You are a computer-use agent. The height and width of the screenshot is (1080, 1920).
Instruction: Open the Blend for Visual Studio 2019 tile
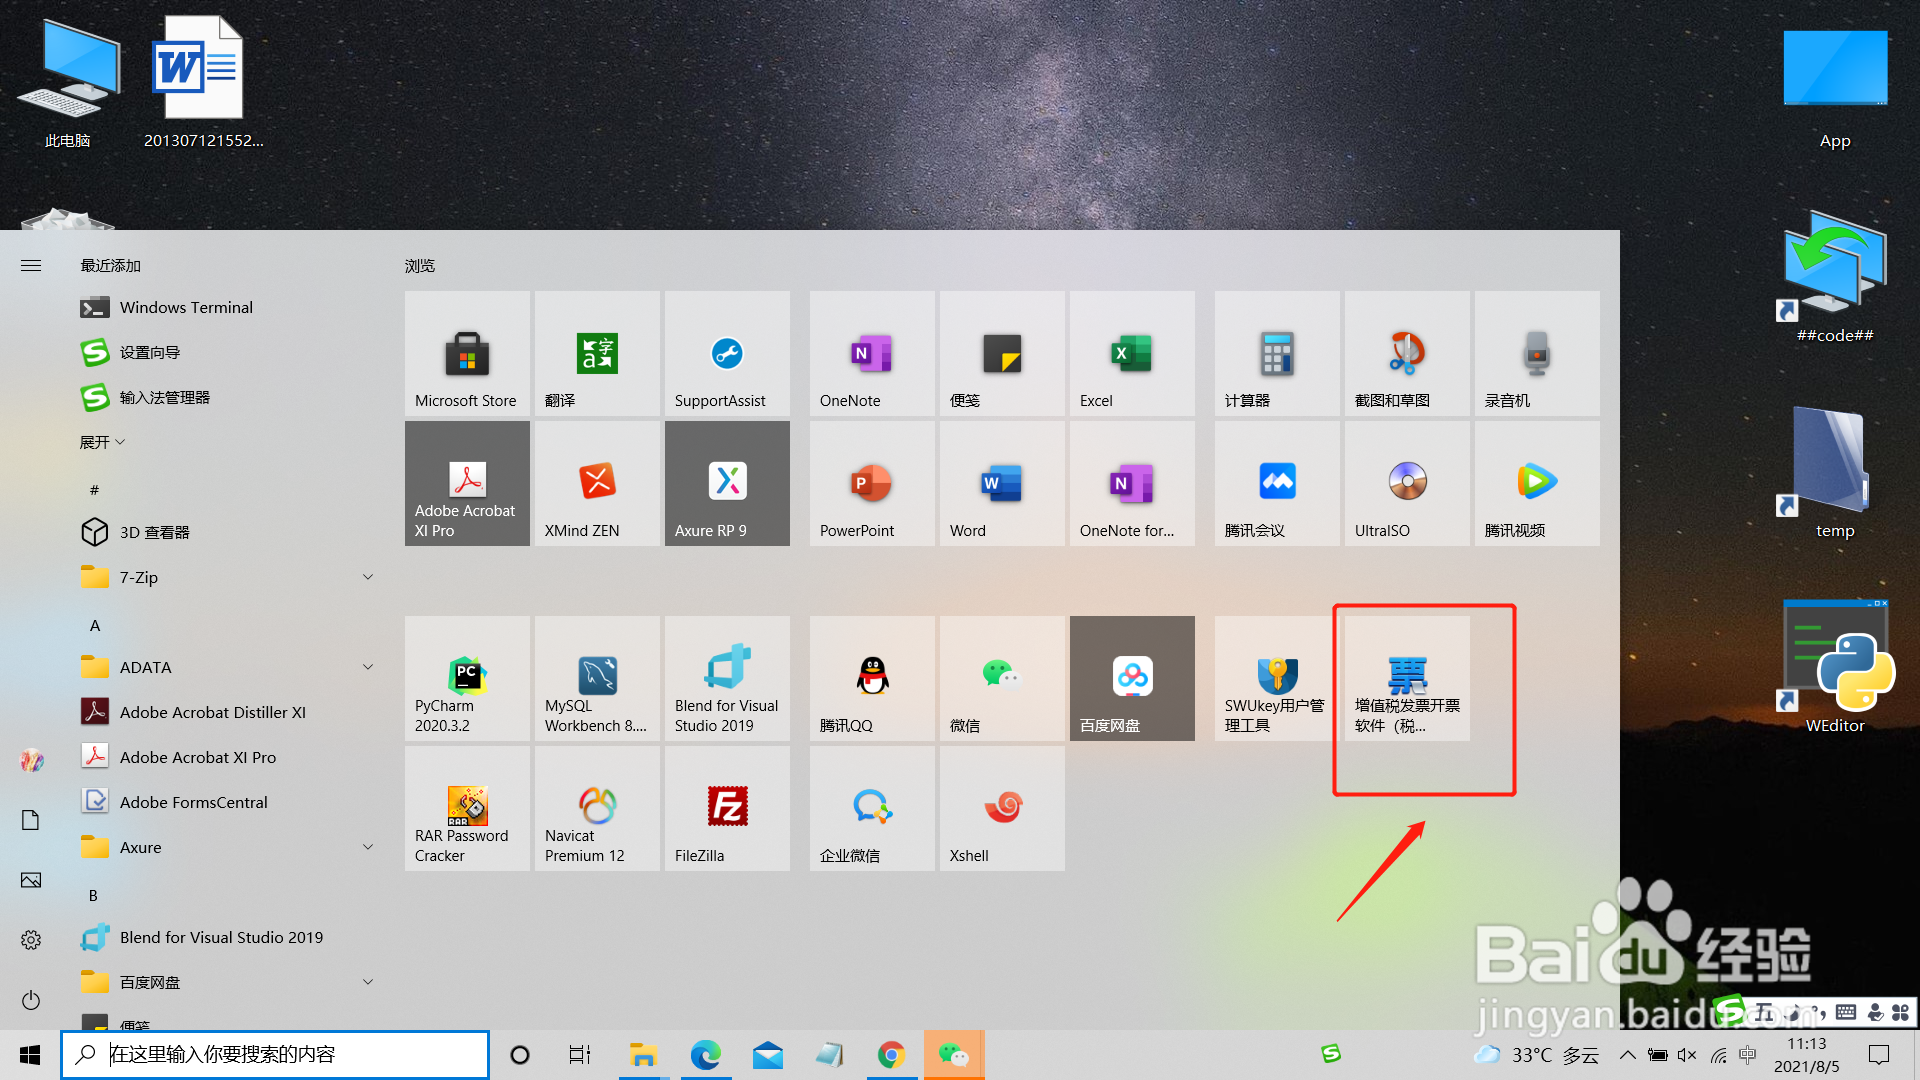click(x=727, y=678)
